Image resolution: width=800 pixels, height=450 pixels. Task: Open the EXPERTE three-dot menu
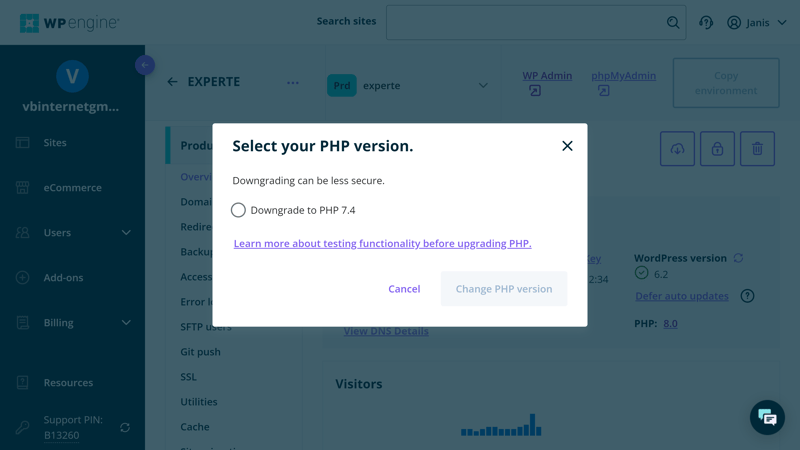[x=292, y=83]
